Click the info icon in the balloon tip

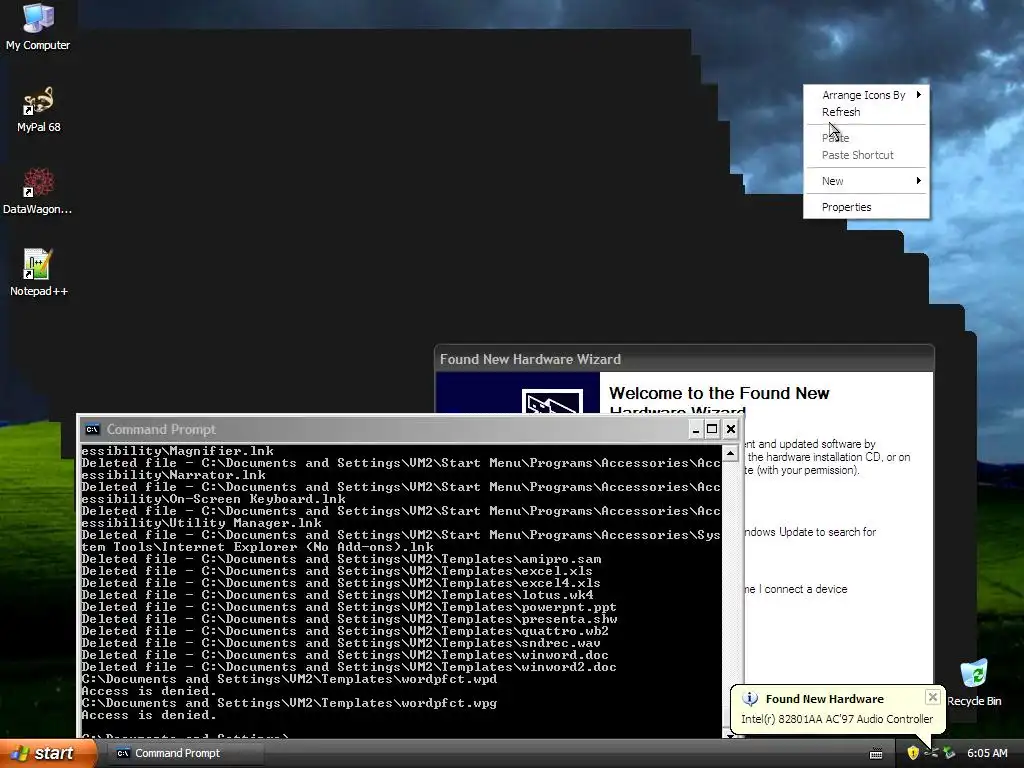750,699
